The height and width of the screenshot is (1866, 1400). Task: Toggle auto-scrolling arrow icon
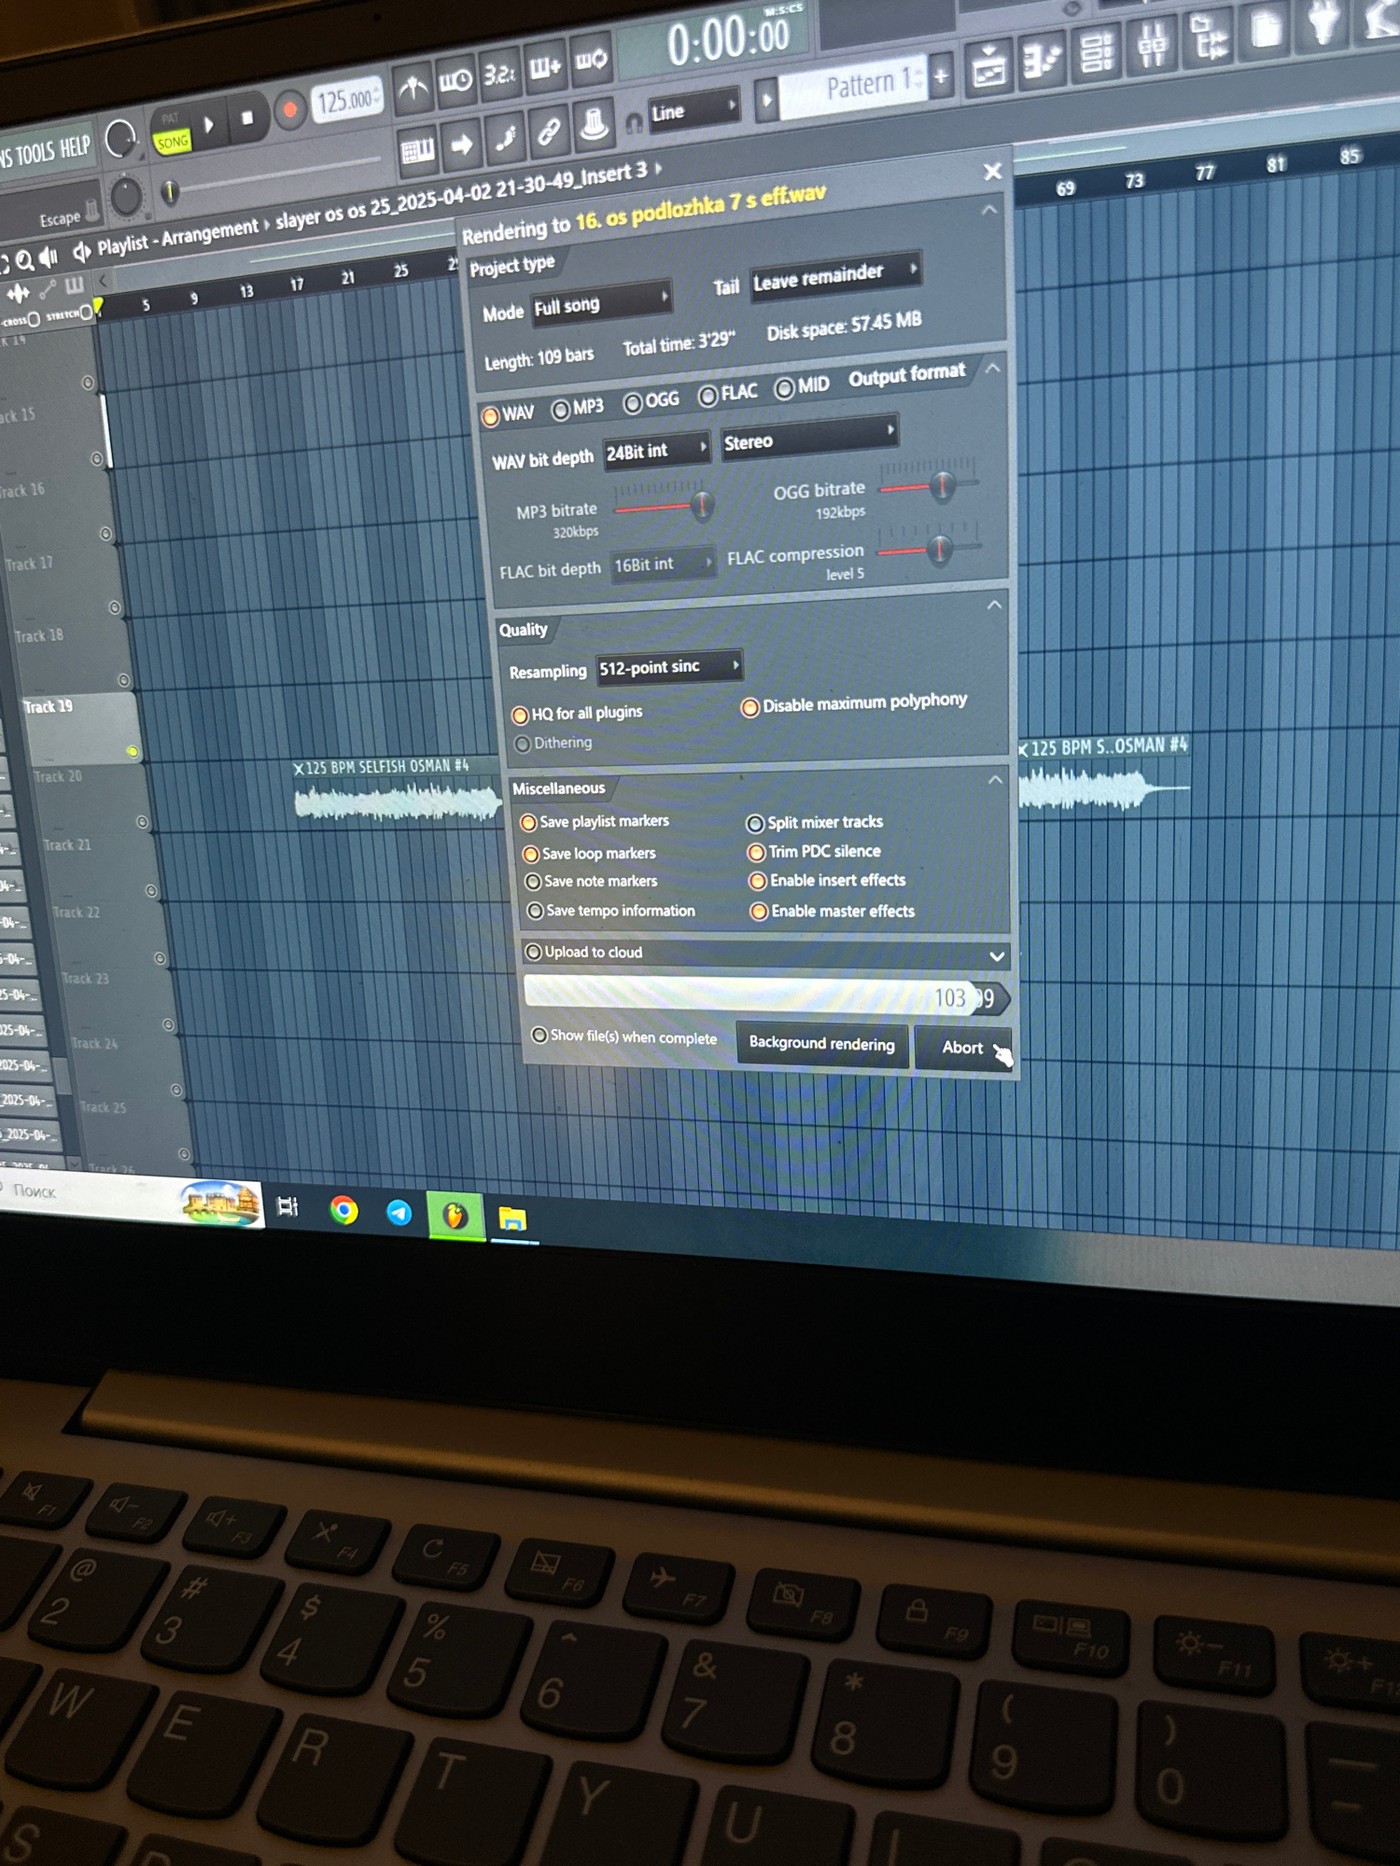[x=462, y=145]
